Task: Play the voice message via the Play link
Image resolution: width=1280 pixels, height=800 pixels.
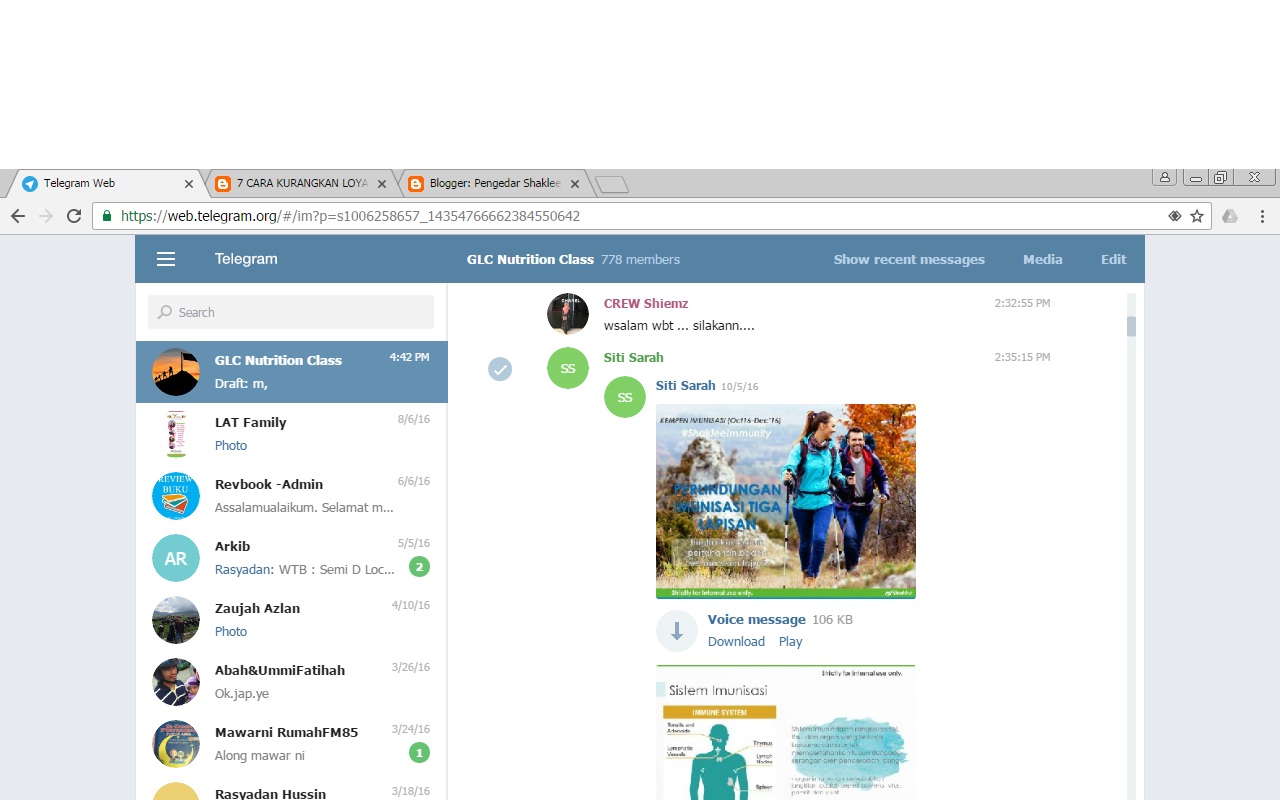Action: (790, 641)
